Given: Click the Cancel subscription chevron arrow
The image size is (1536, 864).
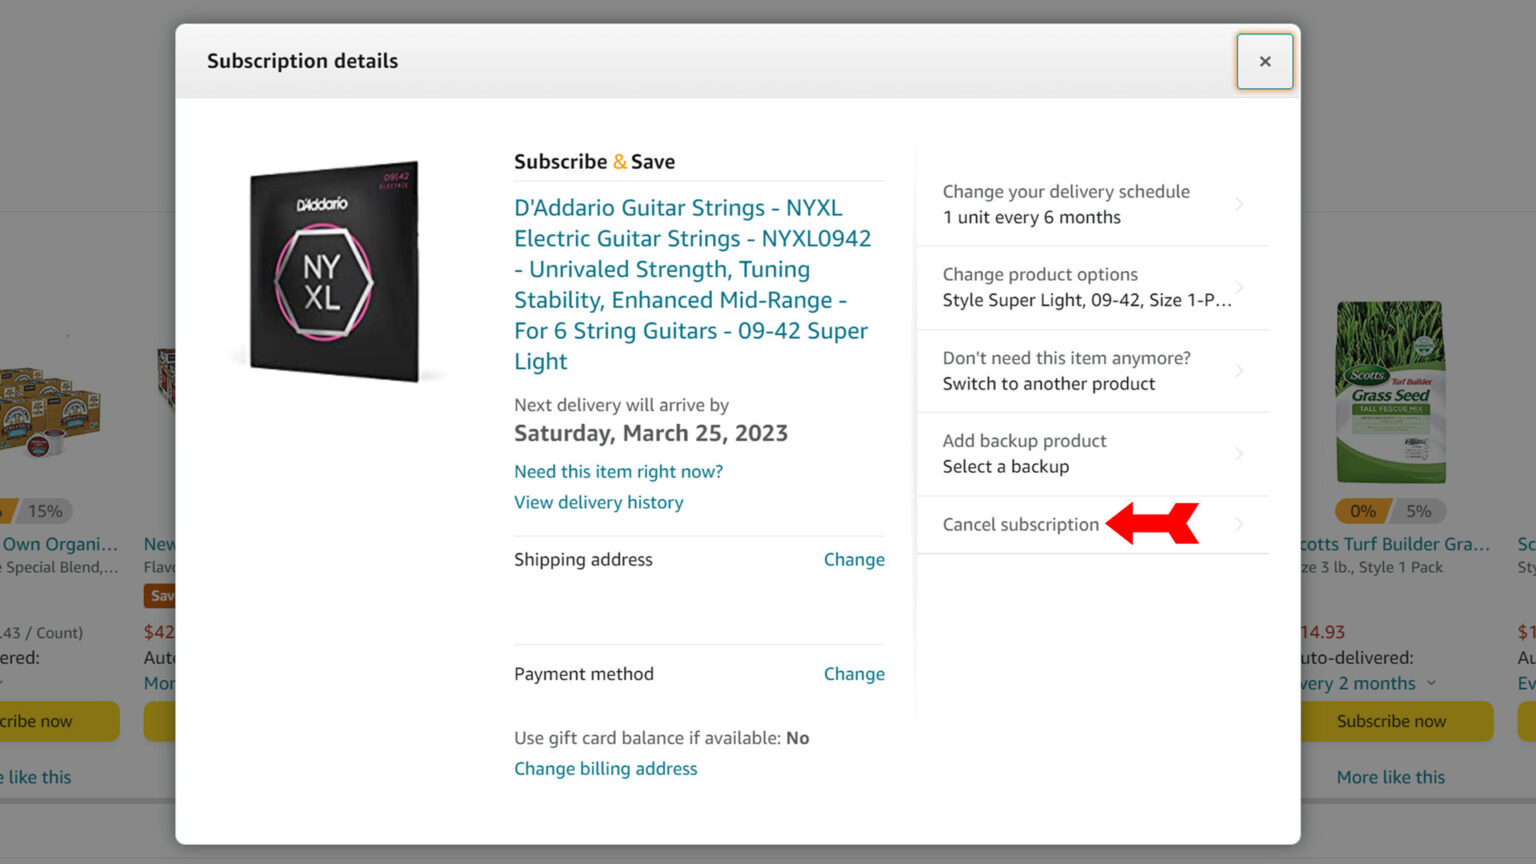Looking at the screenshot, I should coord(1239,524).
